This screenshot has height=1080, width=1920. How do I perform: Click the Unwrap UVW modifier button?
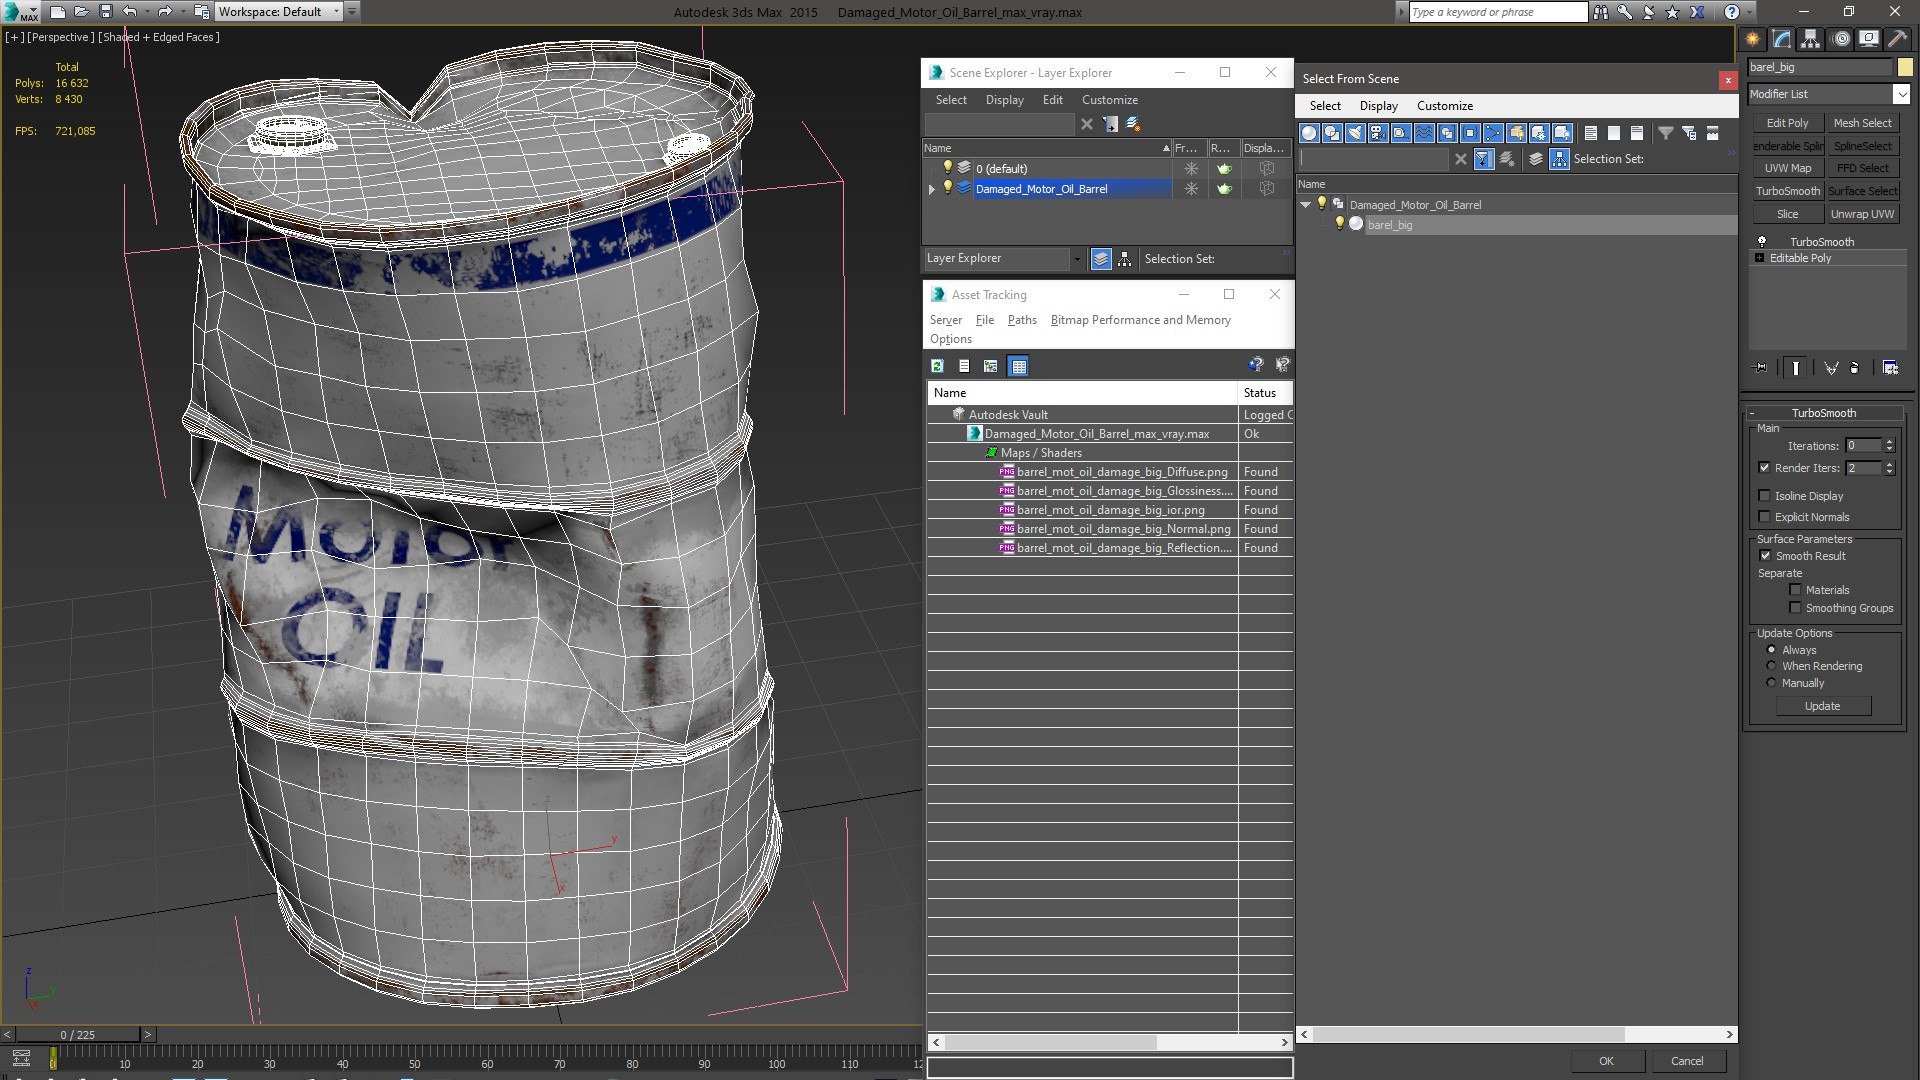tap(1862, 214)
